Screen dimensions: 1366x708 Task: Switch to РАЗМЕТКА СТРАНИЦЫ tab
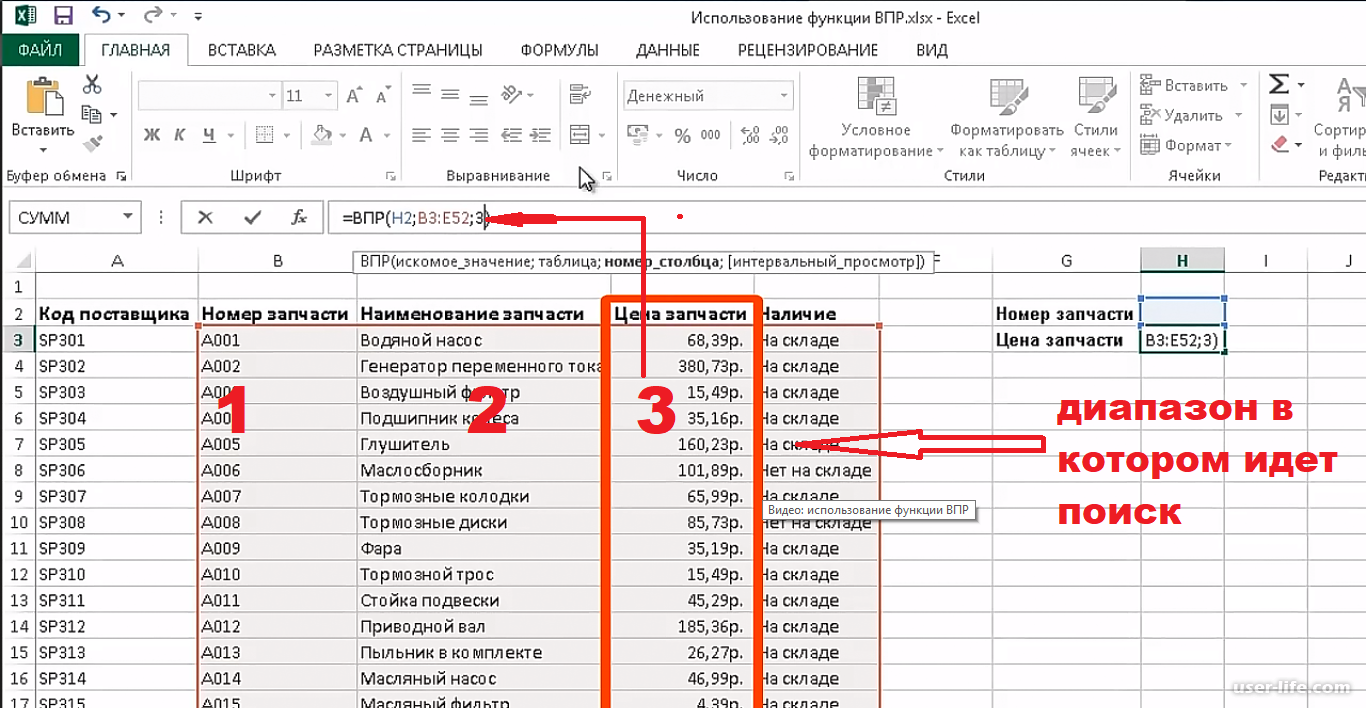click(398, 49)
